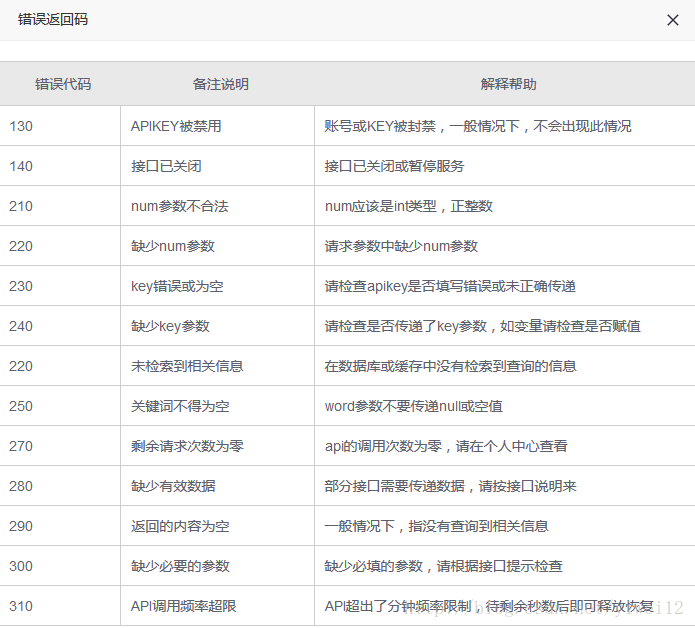Click the 指没有查询到相关信息 explanation

437,526
